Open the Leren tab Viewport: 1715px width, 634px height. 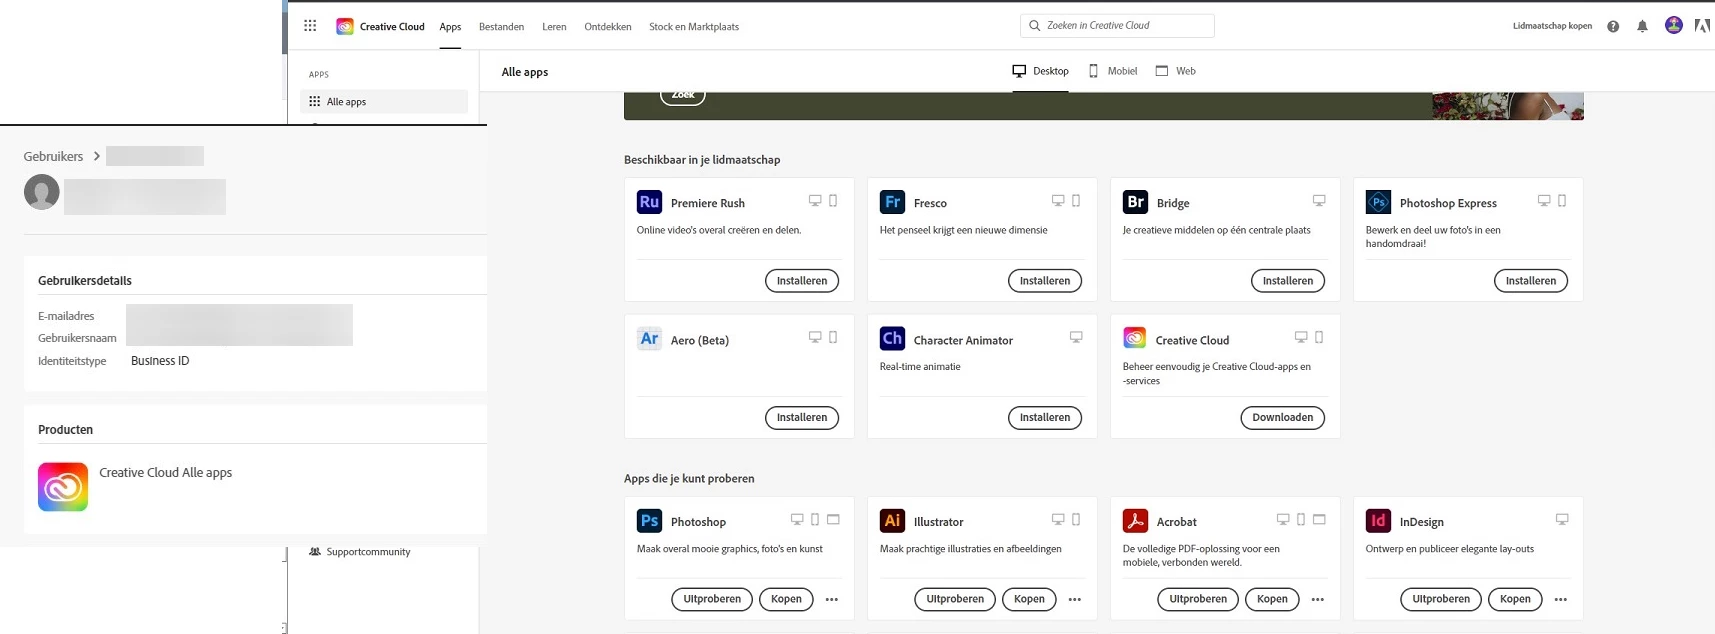coord(554,27)
